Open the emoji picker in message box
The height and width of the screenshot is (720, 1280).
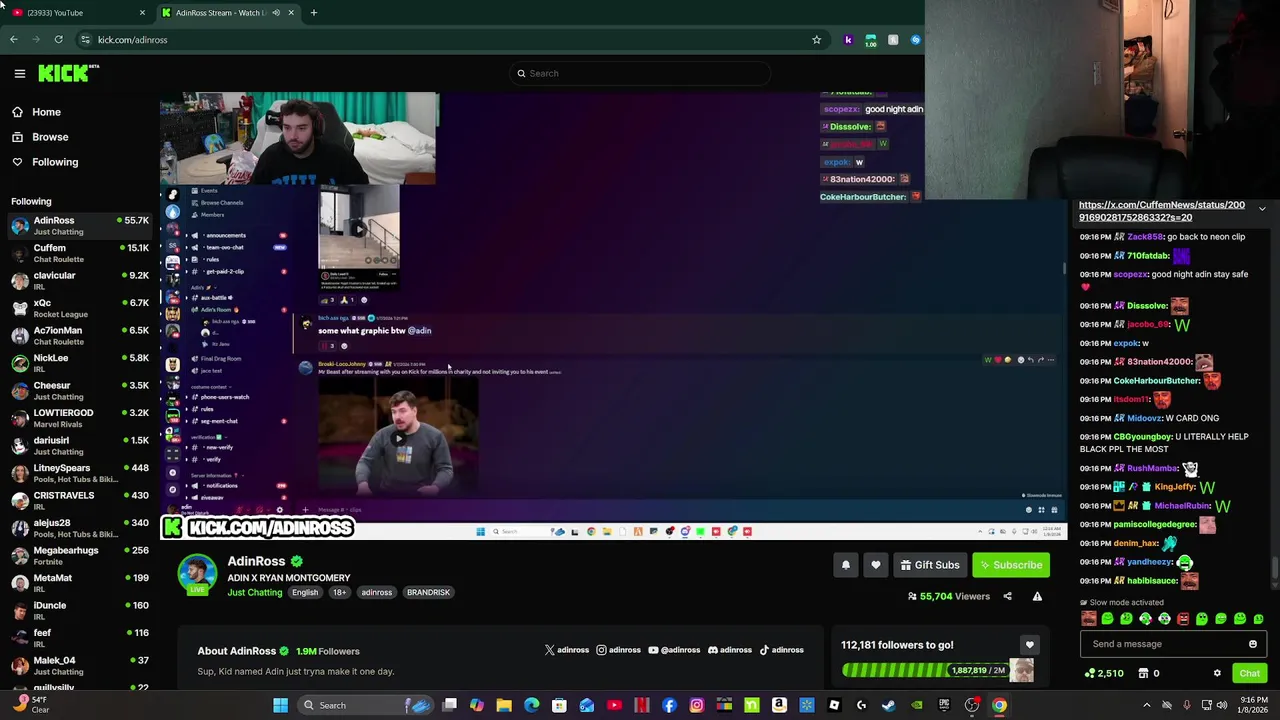(1252, 644)
